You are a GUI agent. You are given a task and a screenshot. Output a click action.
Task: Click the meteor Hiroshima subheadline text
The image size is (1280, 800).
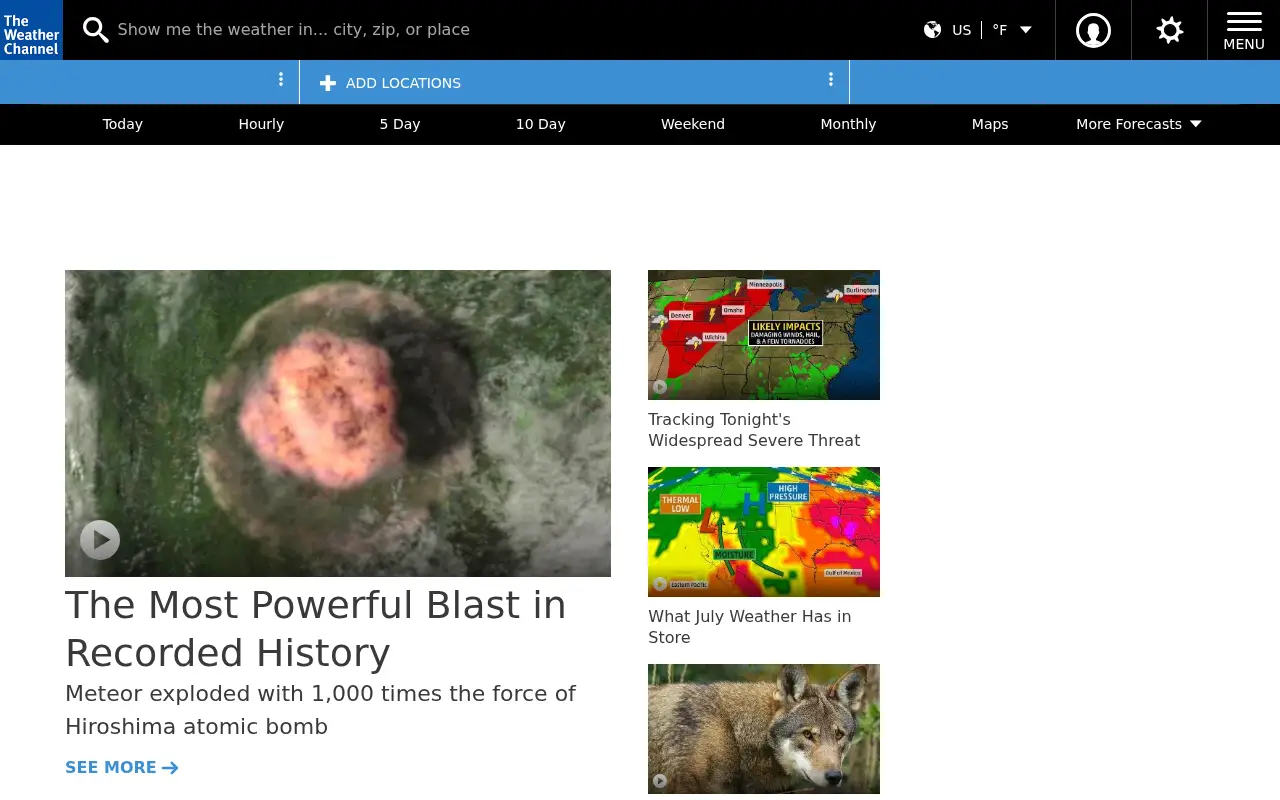tap(321, 710)
